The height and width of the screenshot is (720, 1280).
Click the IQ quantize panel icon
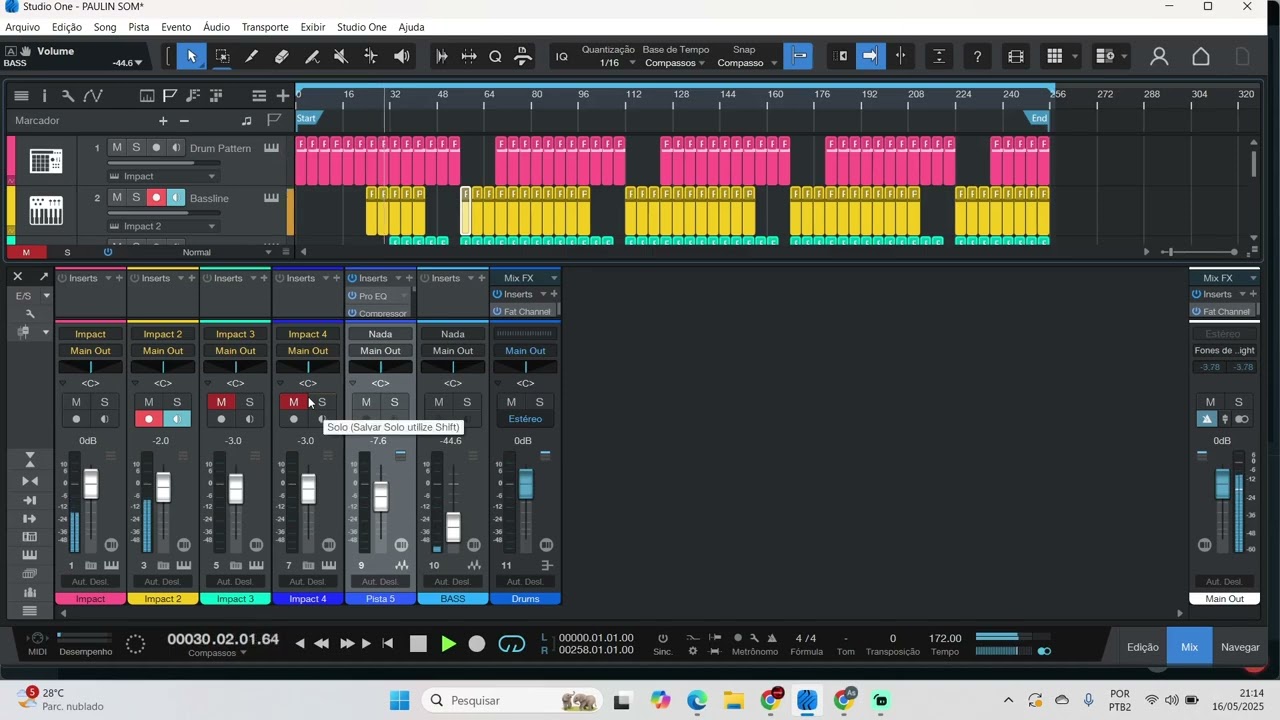click(x=562, y=57)
